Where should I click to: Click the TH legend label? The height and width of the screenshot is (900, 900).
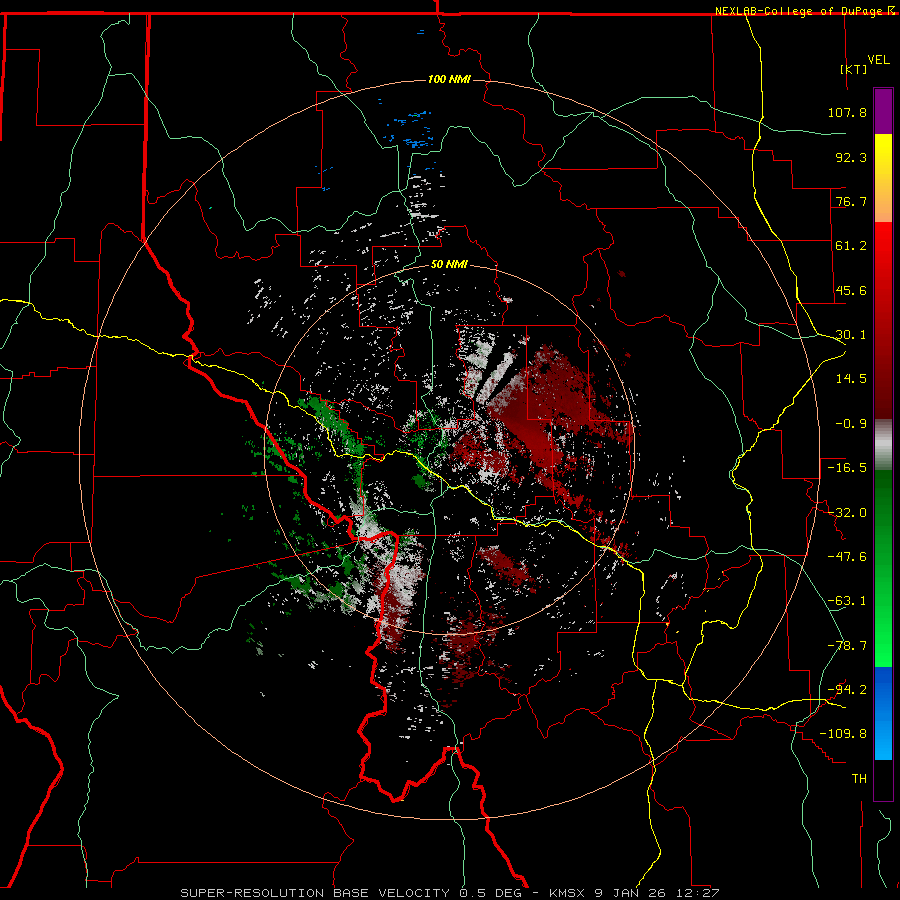(x=859, y=779)
